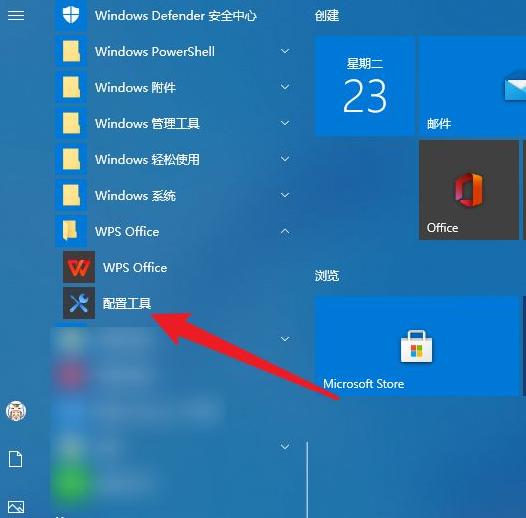Click the WPS Office folder icon
Screen dimensions: 526x518
tap(71, 231)
